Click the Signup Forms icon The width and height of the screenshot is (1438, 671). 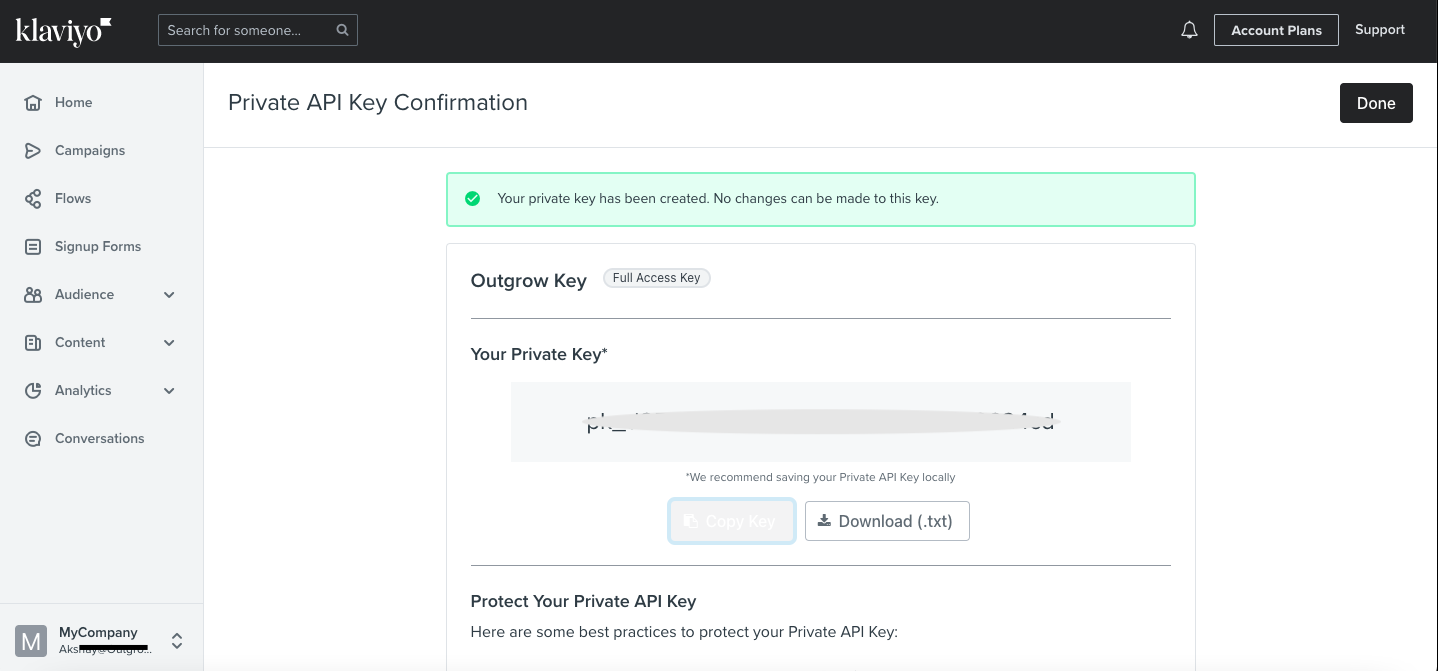[x=33, y=247]
